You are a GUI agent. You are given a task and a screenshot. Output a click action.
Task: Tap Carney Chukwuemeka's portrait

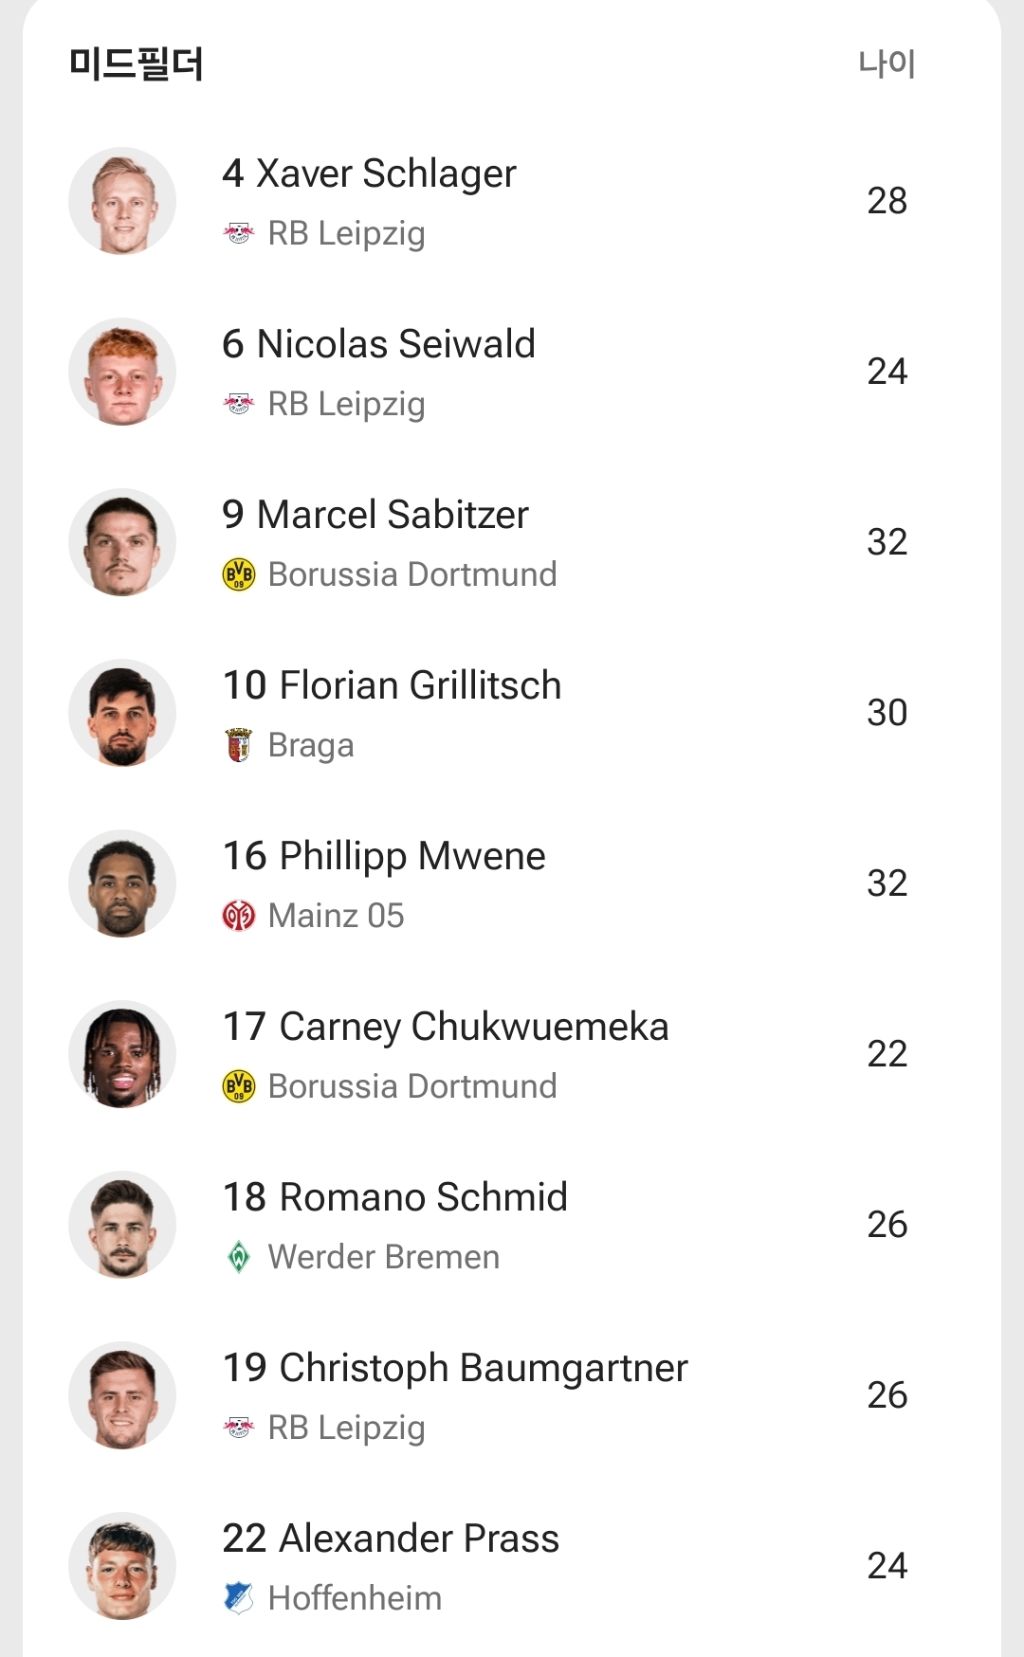point(122,1054)
